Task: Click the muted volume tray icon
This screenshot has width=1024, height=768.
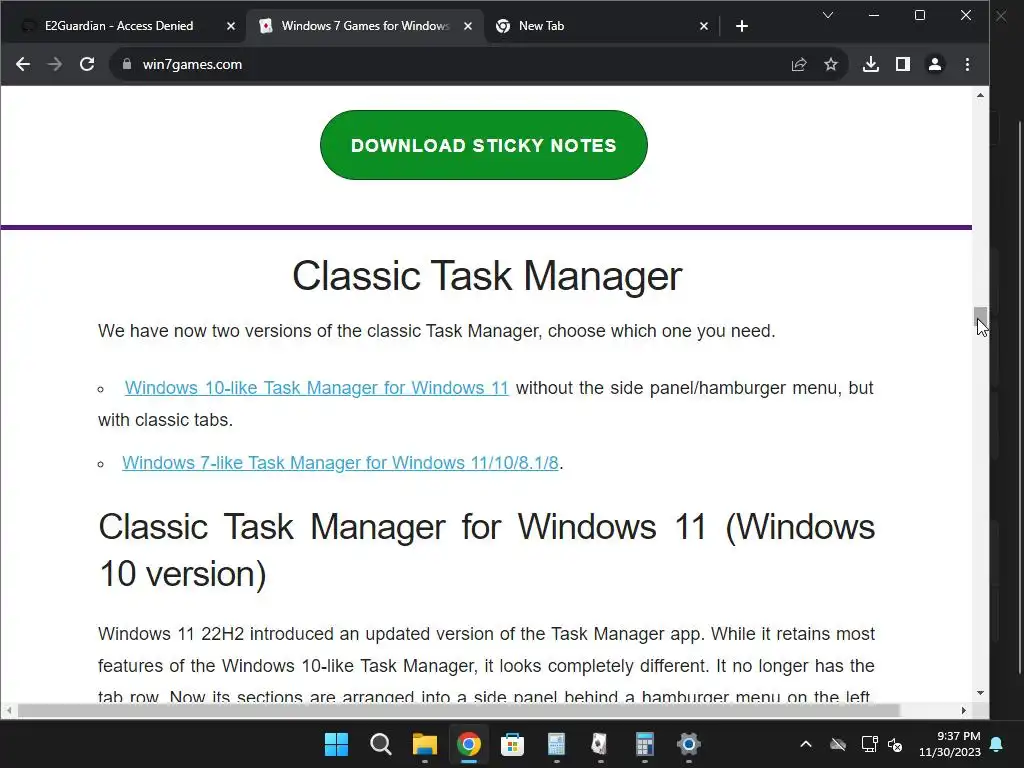Action: pyautogui.click(x=895, y=744)
